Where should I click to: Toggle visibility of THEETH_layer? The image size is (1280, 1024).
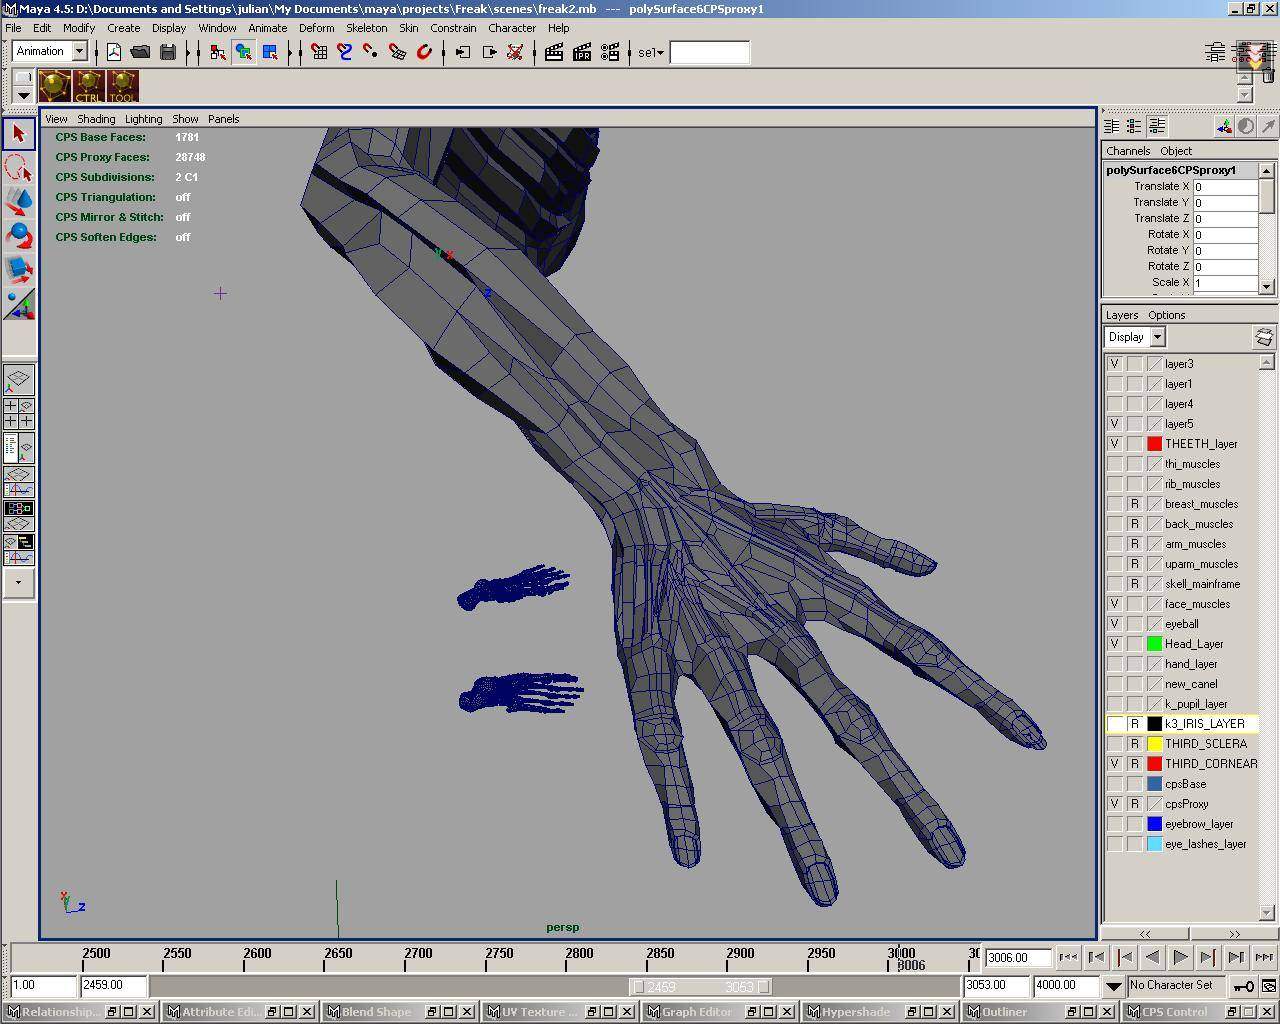pos(1114,444)
